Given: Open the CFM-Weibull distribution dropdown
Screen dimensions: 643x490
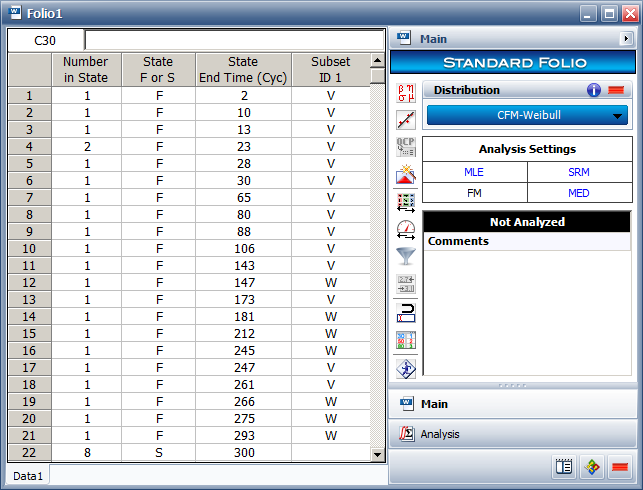Looking at the screenshot, I should click(x=527, y=116).
